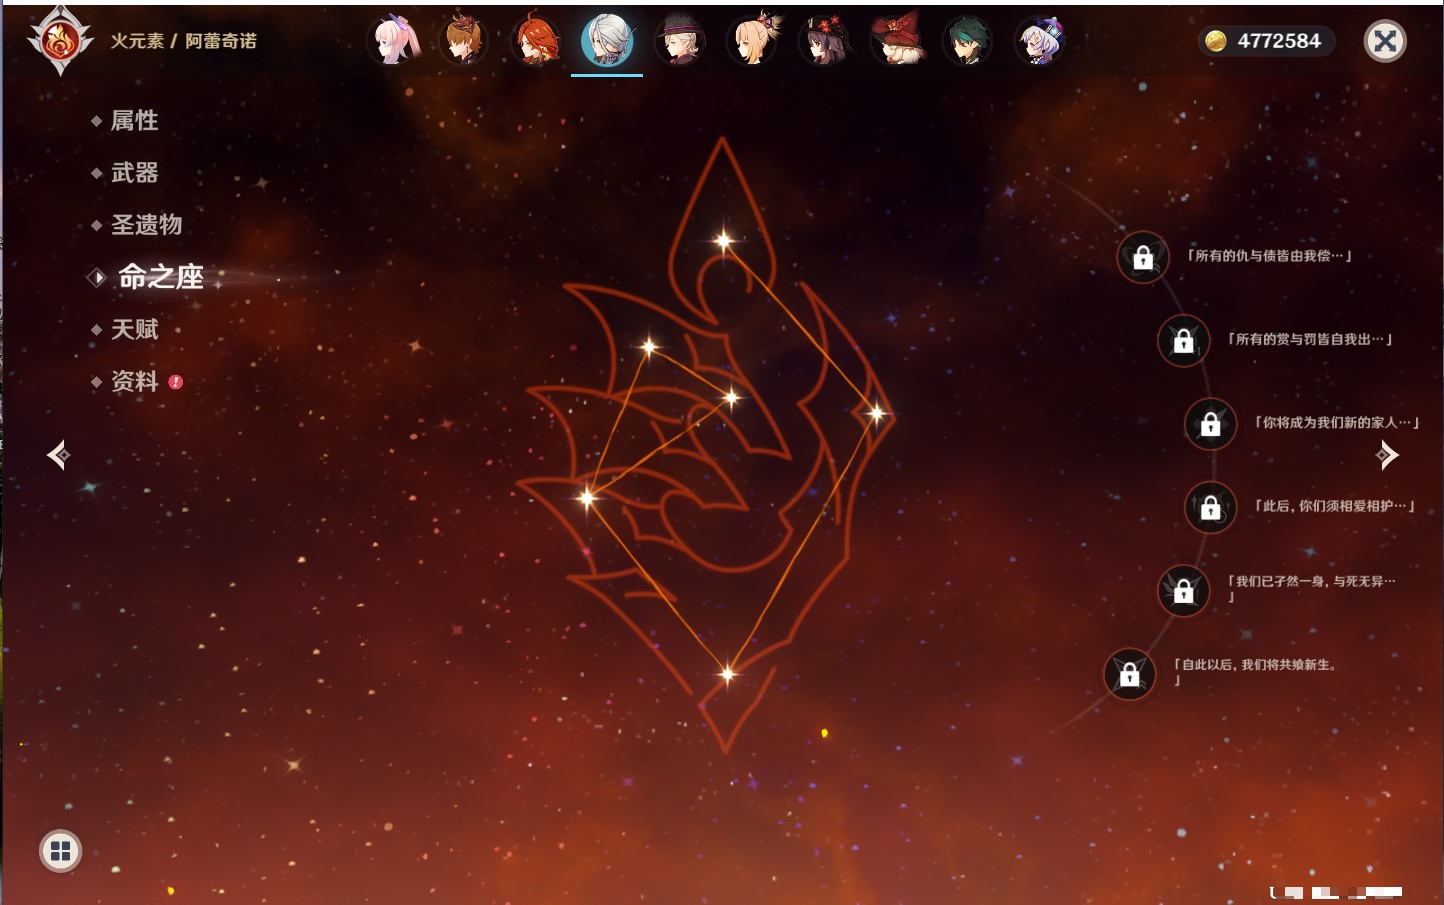Select the orange-red long-haired character portrait

[536, 41]
